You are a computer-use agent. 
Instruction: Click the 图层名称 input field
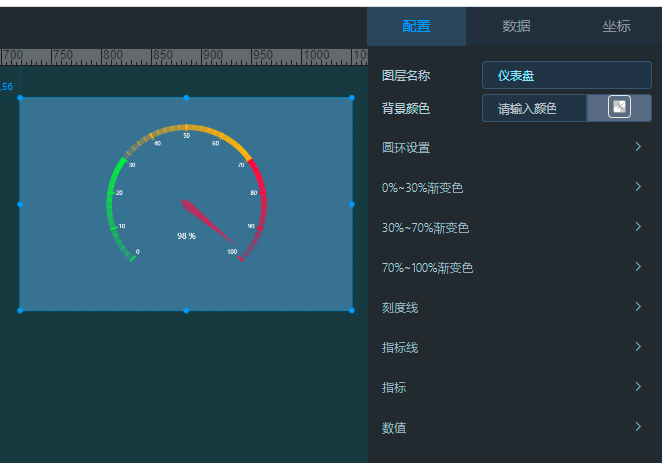click(x=566, y=76)
